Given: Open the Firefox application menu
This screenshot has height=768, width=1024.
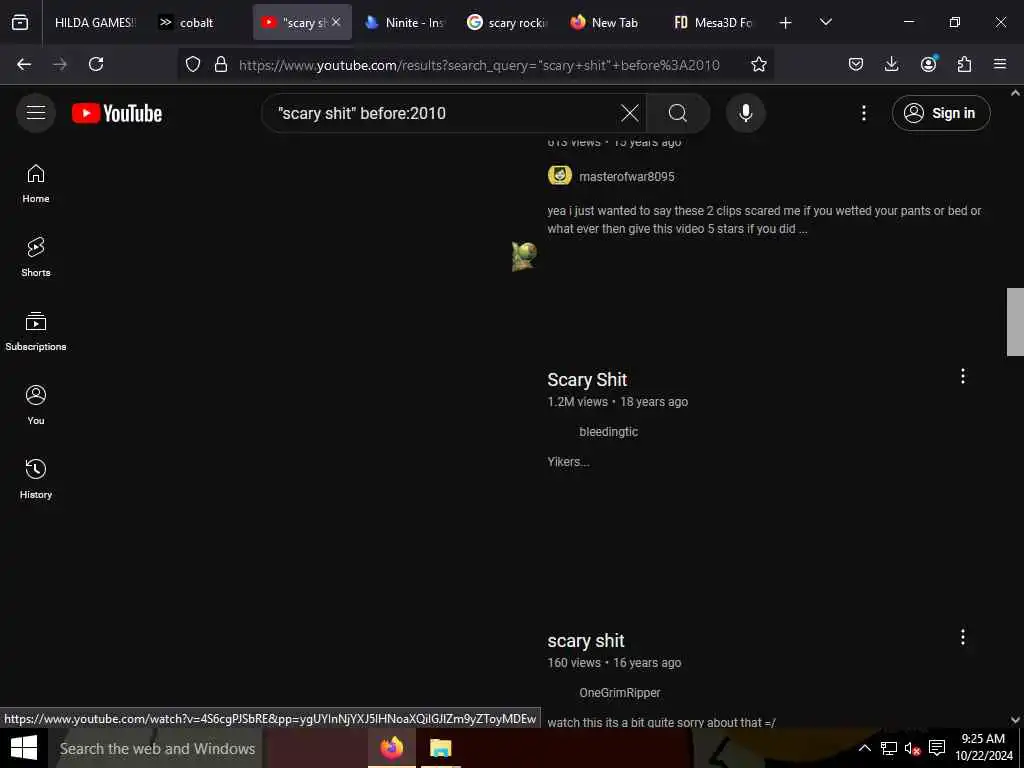Looking at the screenshot, I should tap(1000, 64).
